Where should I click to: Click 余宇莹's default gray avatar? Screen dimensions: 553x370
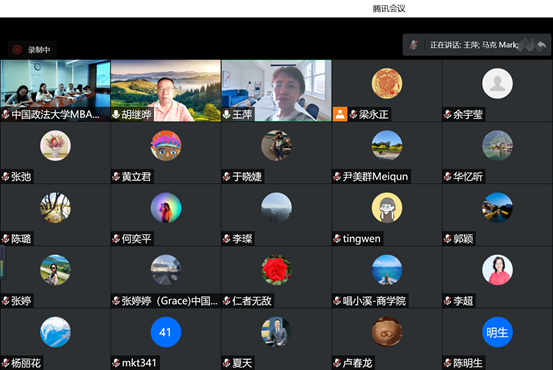pos(497,84)
